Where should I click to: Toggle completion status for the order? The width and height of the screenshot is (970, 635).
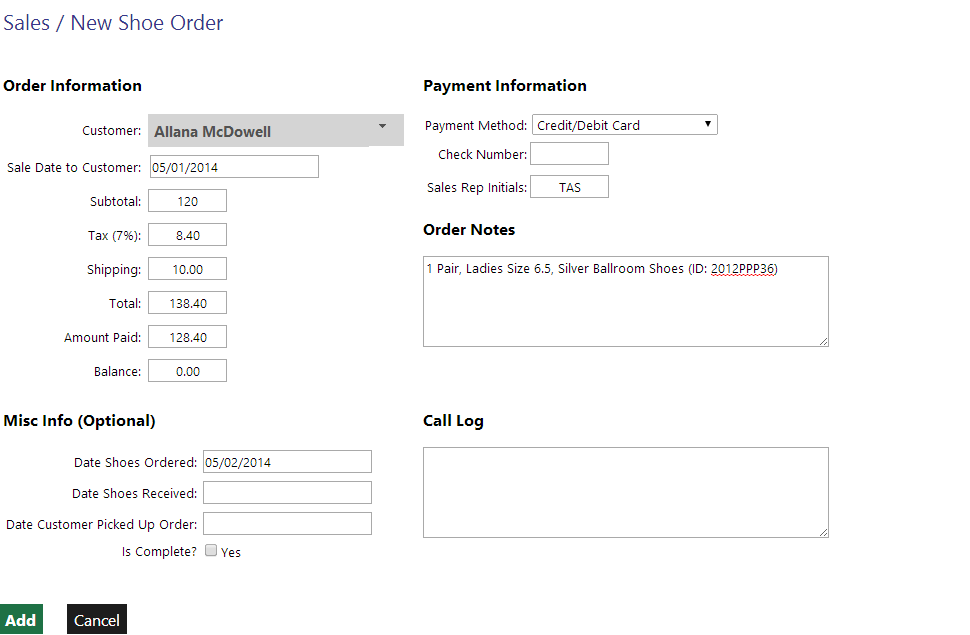[x=210, y=550]
